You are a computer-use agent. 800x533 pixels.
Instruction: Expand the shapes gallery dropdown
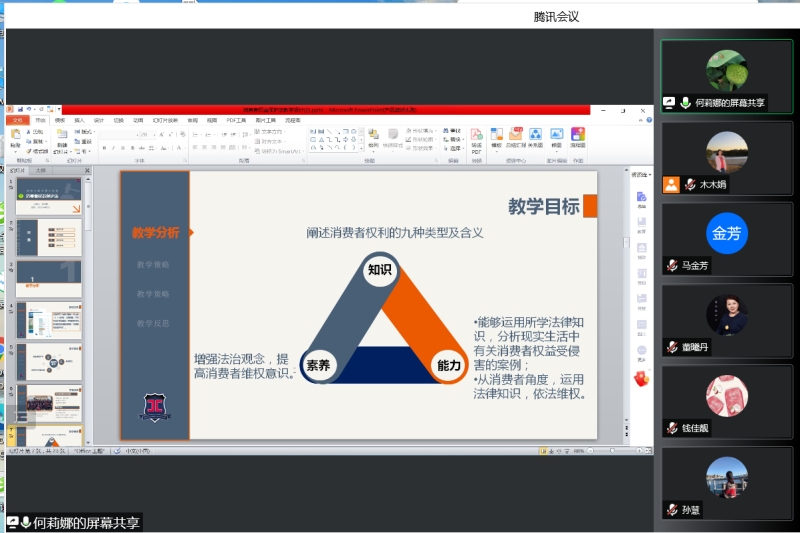[x=361, y=149]
